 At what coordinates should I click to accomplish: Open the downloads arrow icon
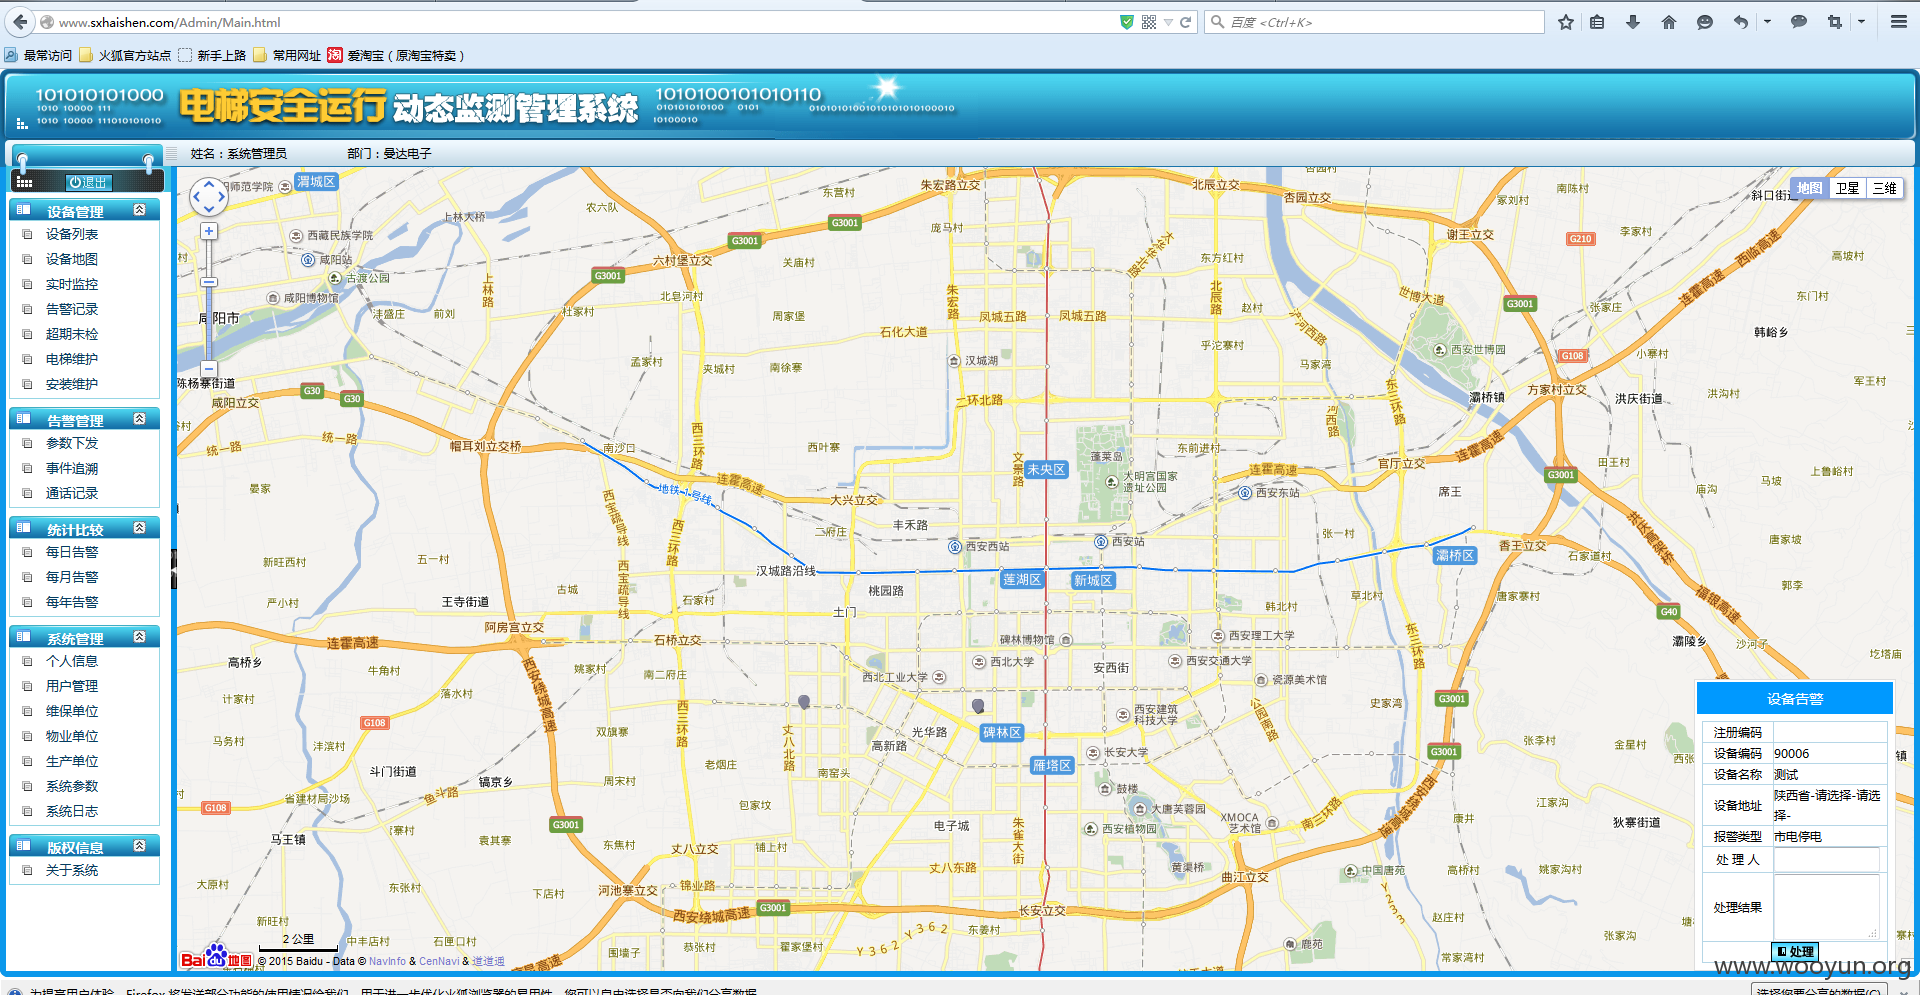click(1633, 22)
